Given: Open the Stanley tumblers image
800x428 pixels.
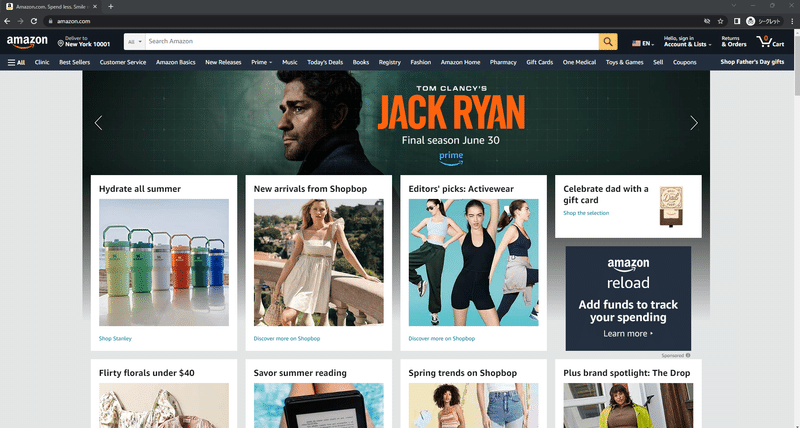Looking at the screenshot, I should 164,263.
